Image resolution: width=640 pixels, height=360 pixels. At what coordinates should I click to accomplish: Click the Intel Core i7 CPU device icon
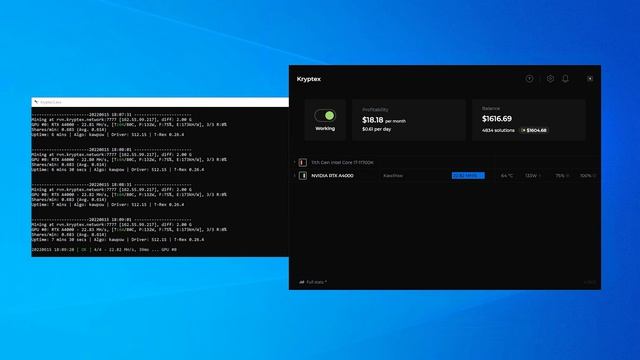coord(302,162)
